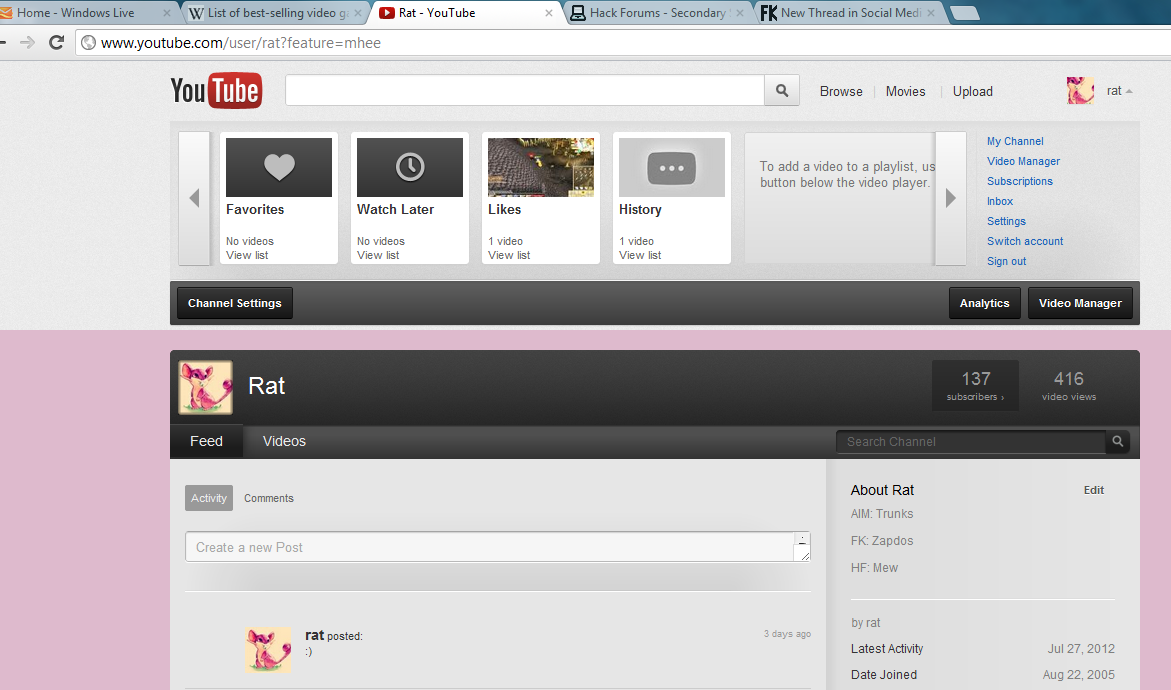
Task: Click the Favorites heart thumbnail
Action: (279, 167)
